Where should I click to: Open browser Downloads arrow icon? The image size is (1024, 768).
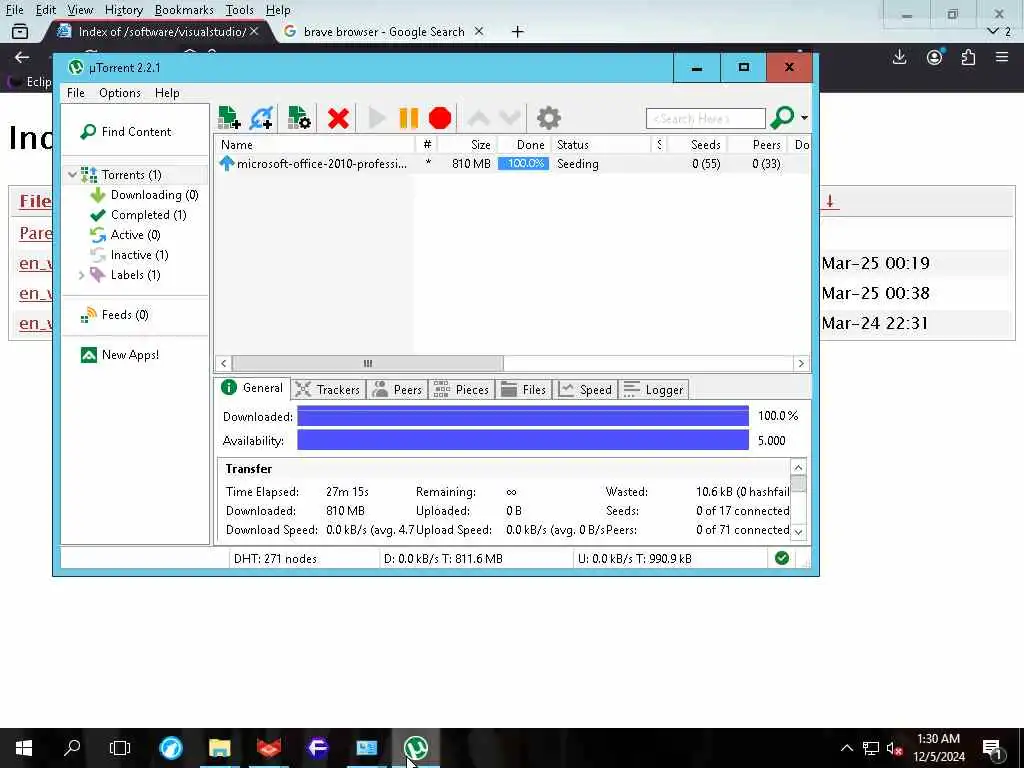[899, 57]
